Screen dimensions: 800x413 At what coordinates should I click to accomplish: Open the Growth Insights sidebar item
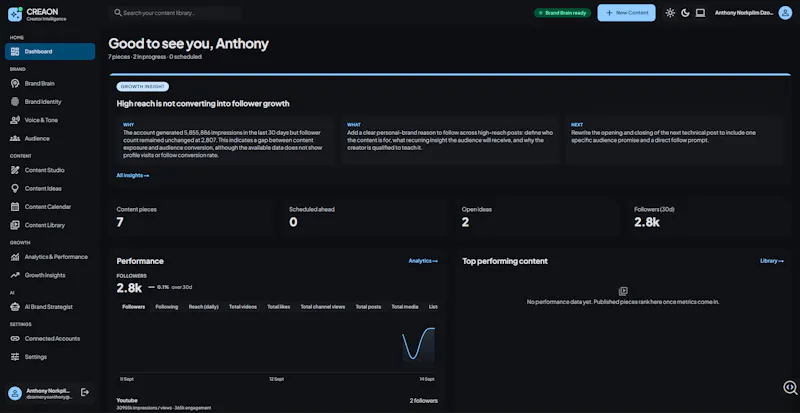[x=50, y=275]
